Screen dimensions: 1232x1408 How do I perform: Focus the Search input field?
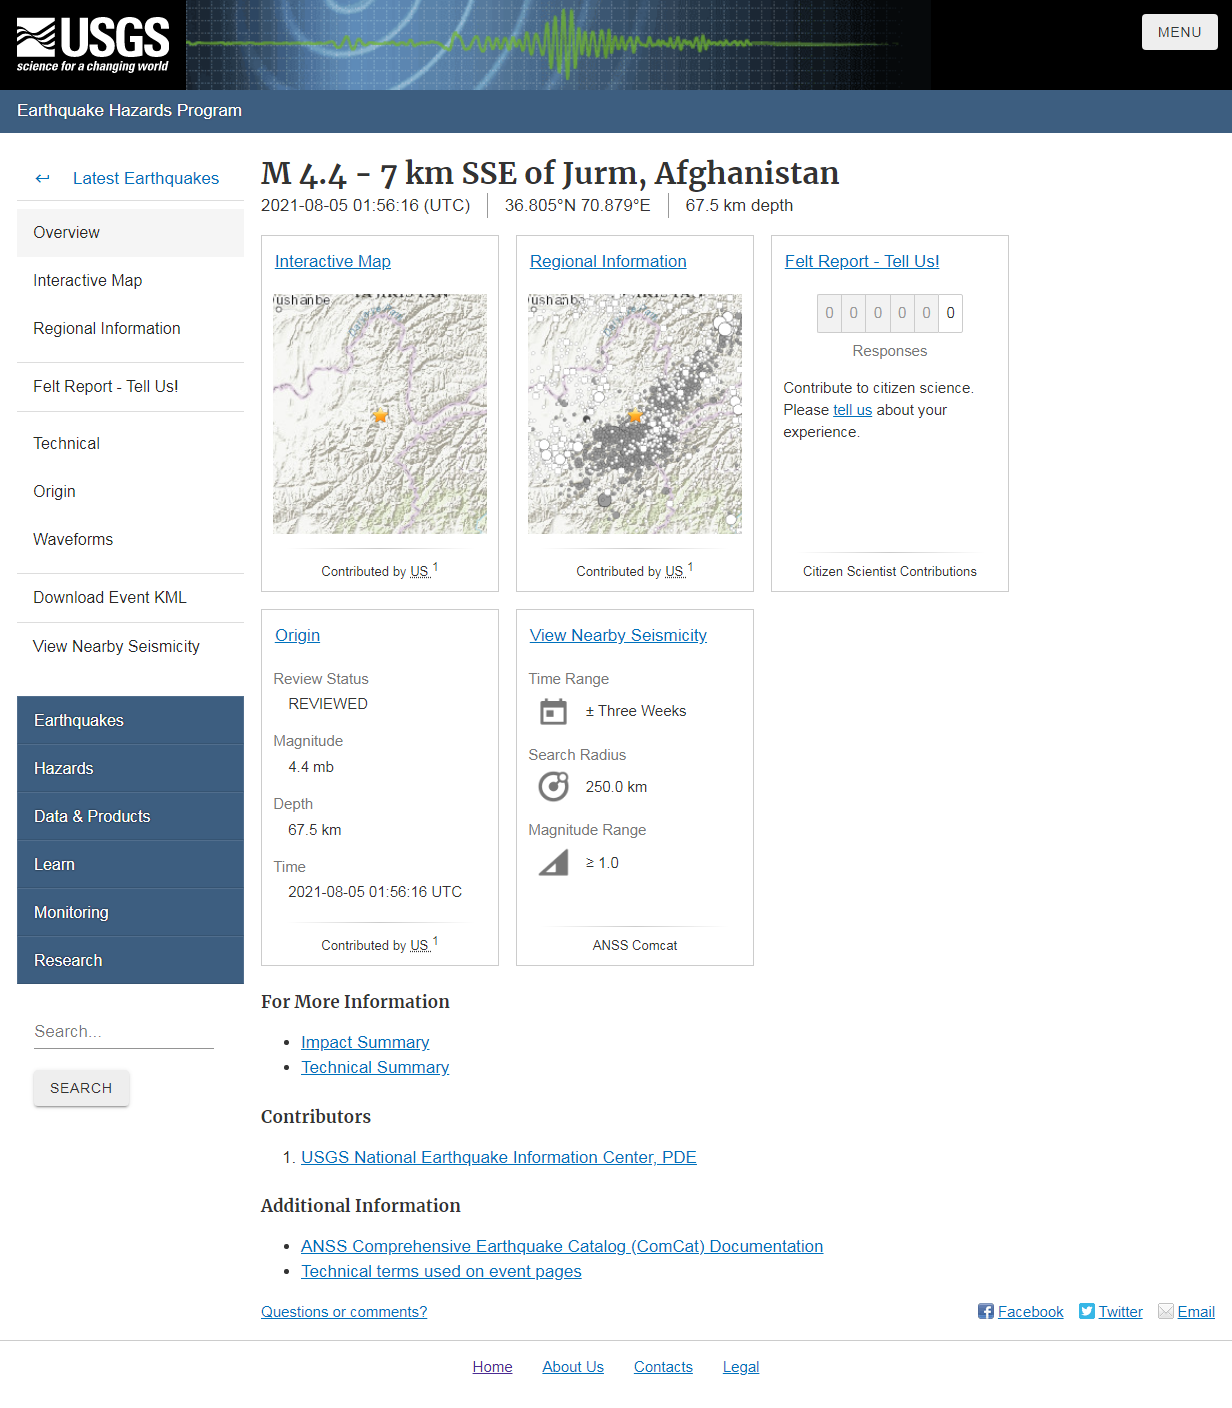coord(124,1031)
